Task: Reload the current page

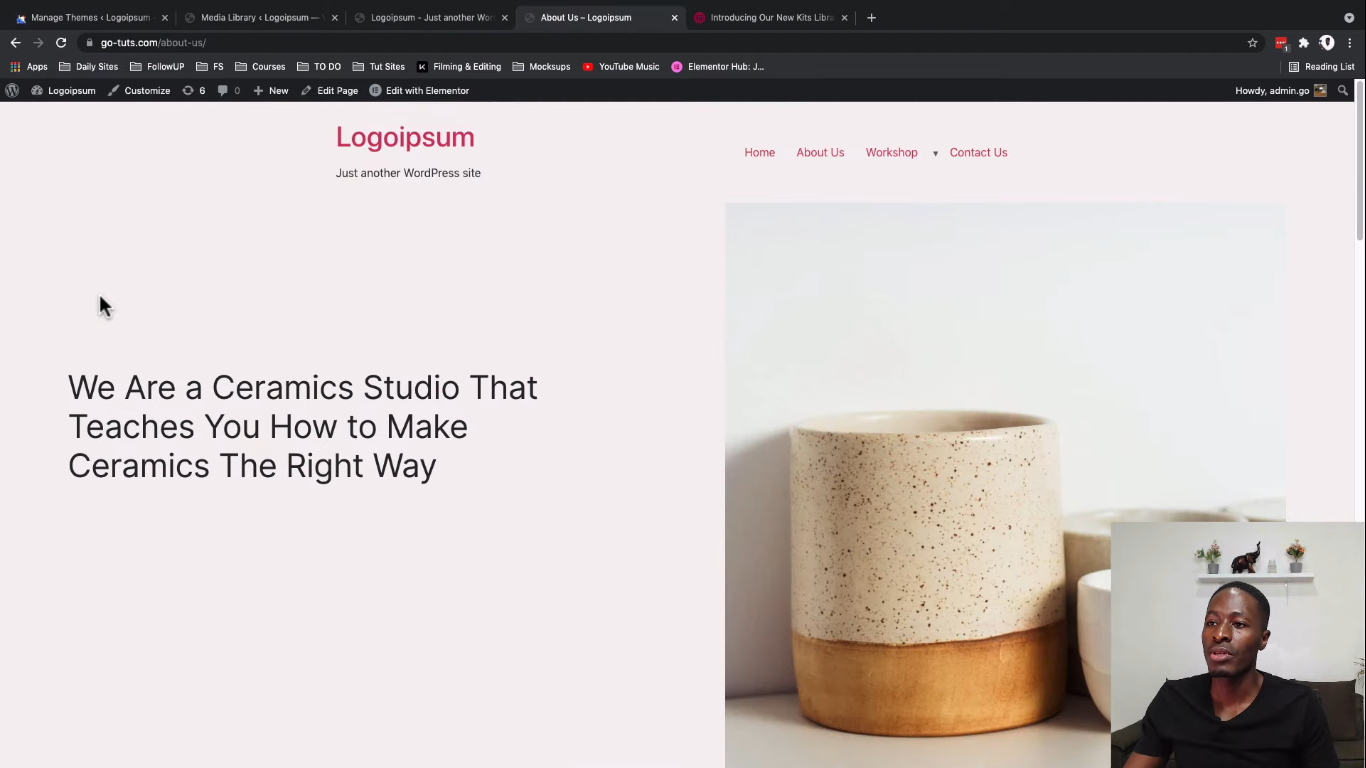Action: [x=61, y=43]
